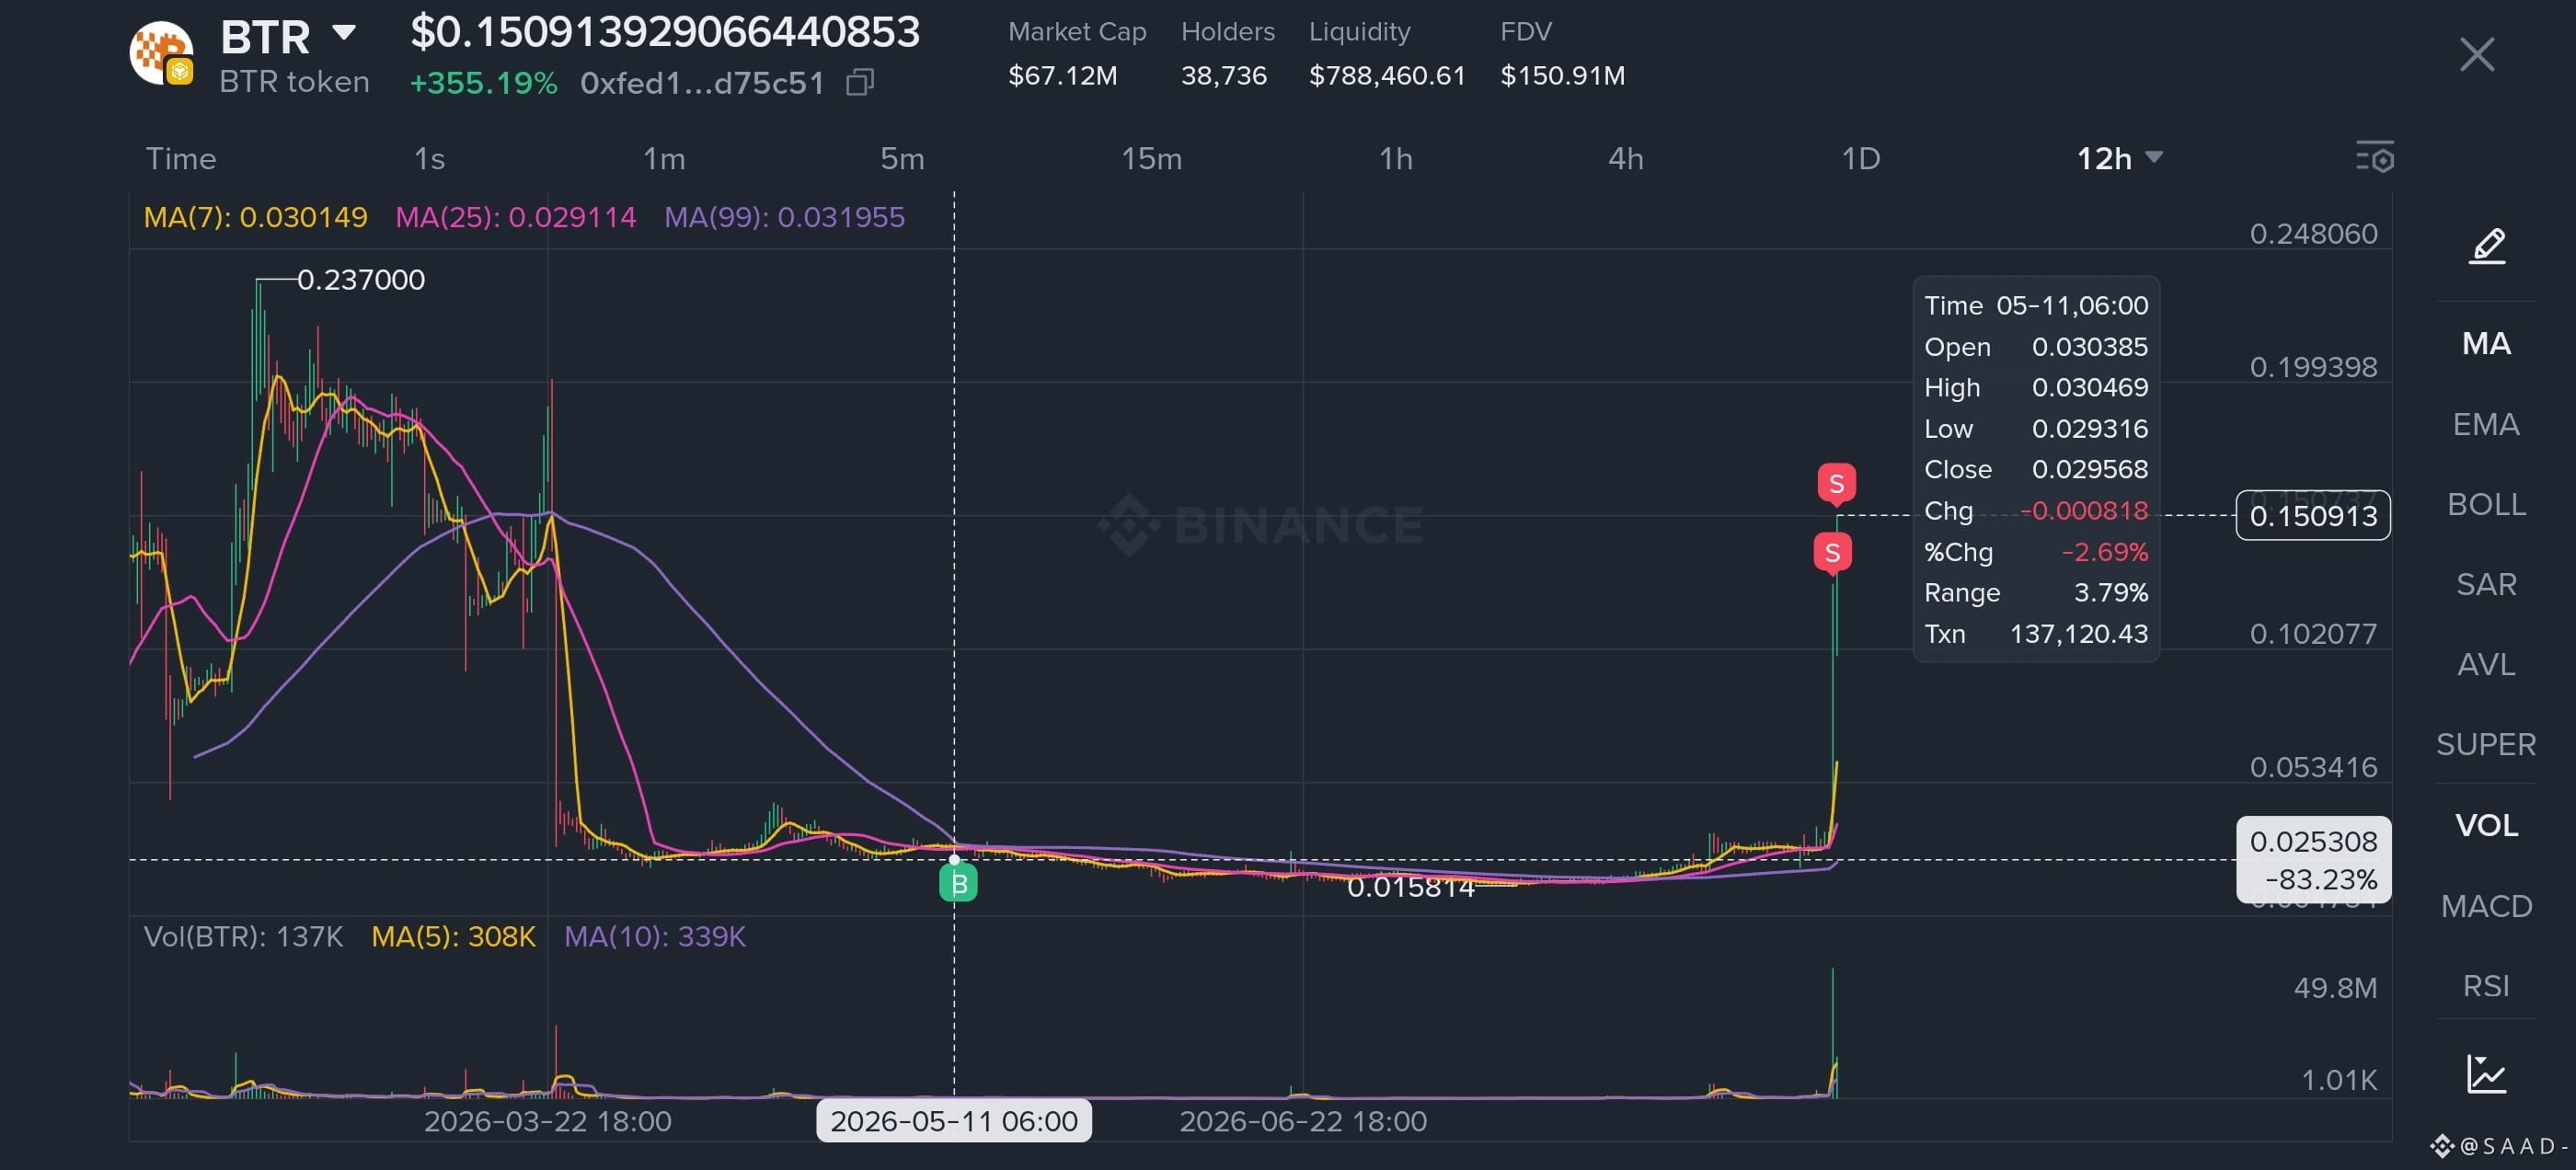Screen dimensions: 2576x1170
Task: Select the Time chart view
Action: (x=181, y=158)
